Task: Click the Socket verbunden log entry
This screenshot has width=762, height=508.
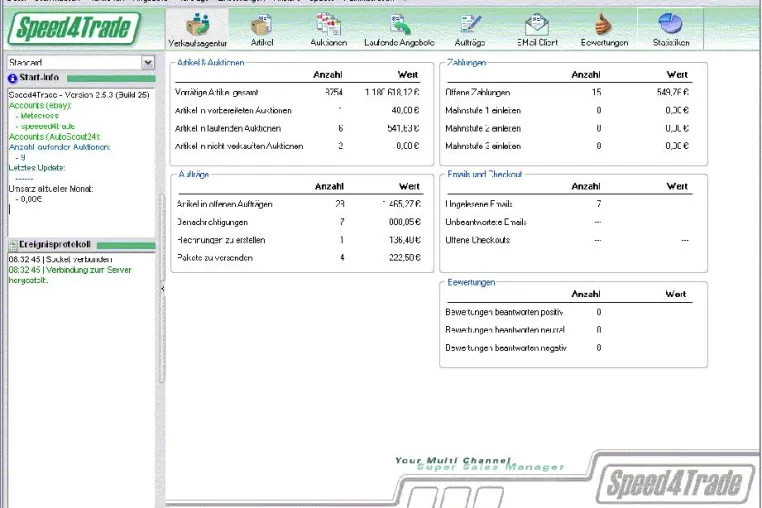Action: coord(60,259)
